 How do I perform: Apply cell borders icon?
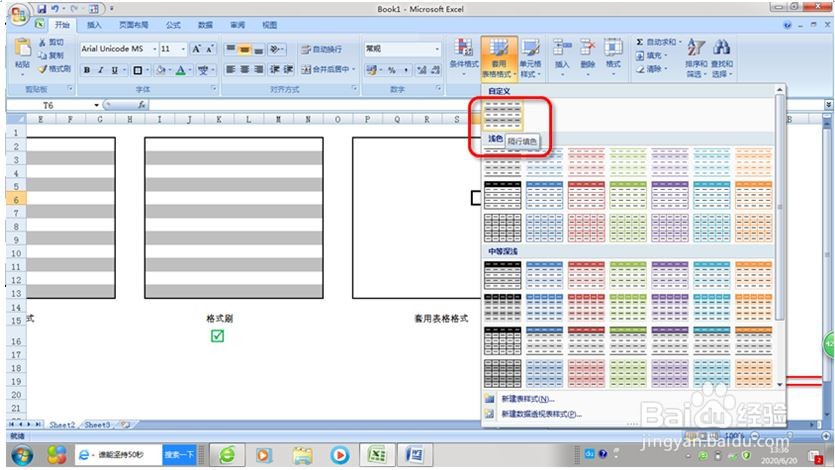pyautogui.click(x=137, y=70)
